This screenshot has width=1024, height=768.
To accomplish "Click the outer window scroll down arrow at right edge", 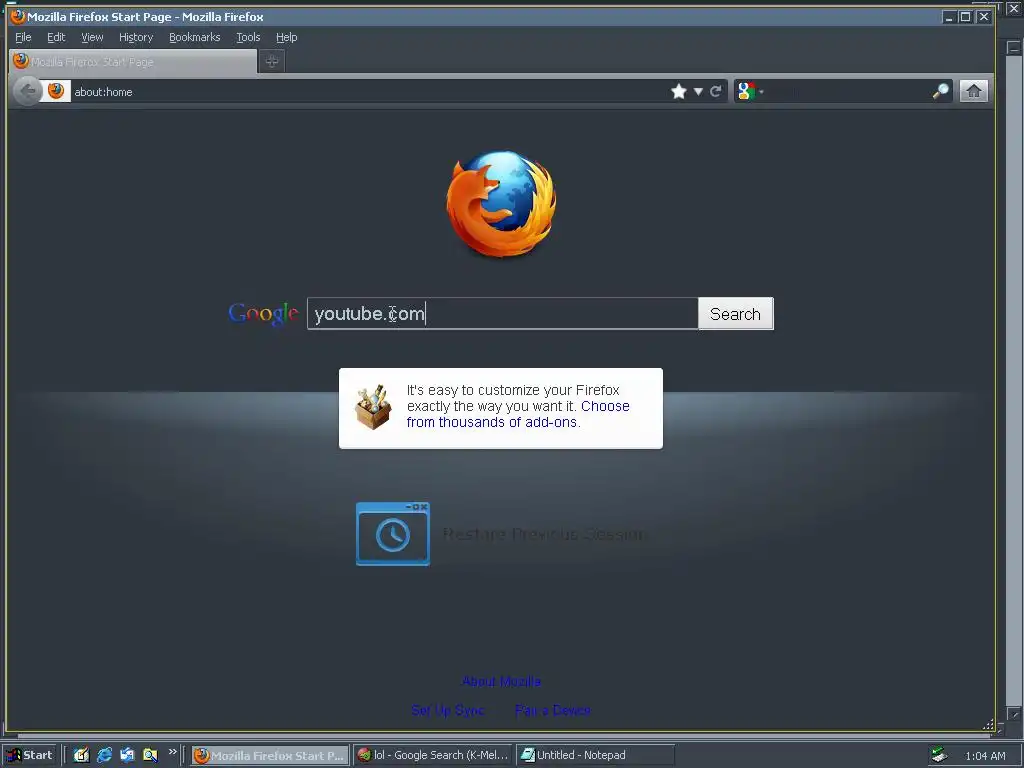I will (1013, 714).
